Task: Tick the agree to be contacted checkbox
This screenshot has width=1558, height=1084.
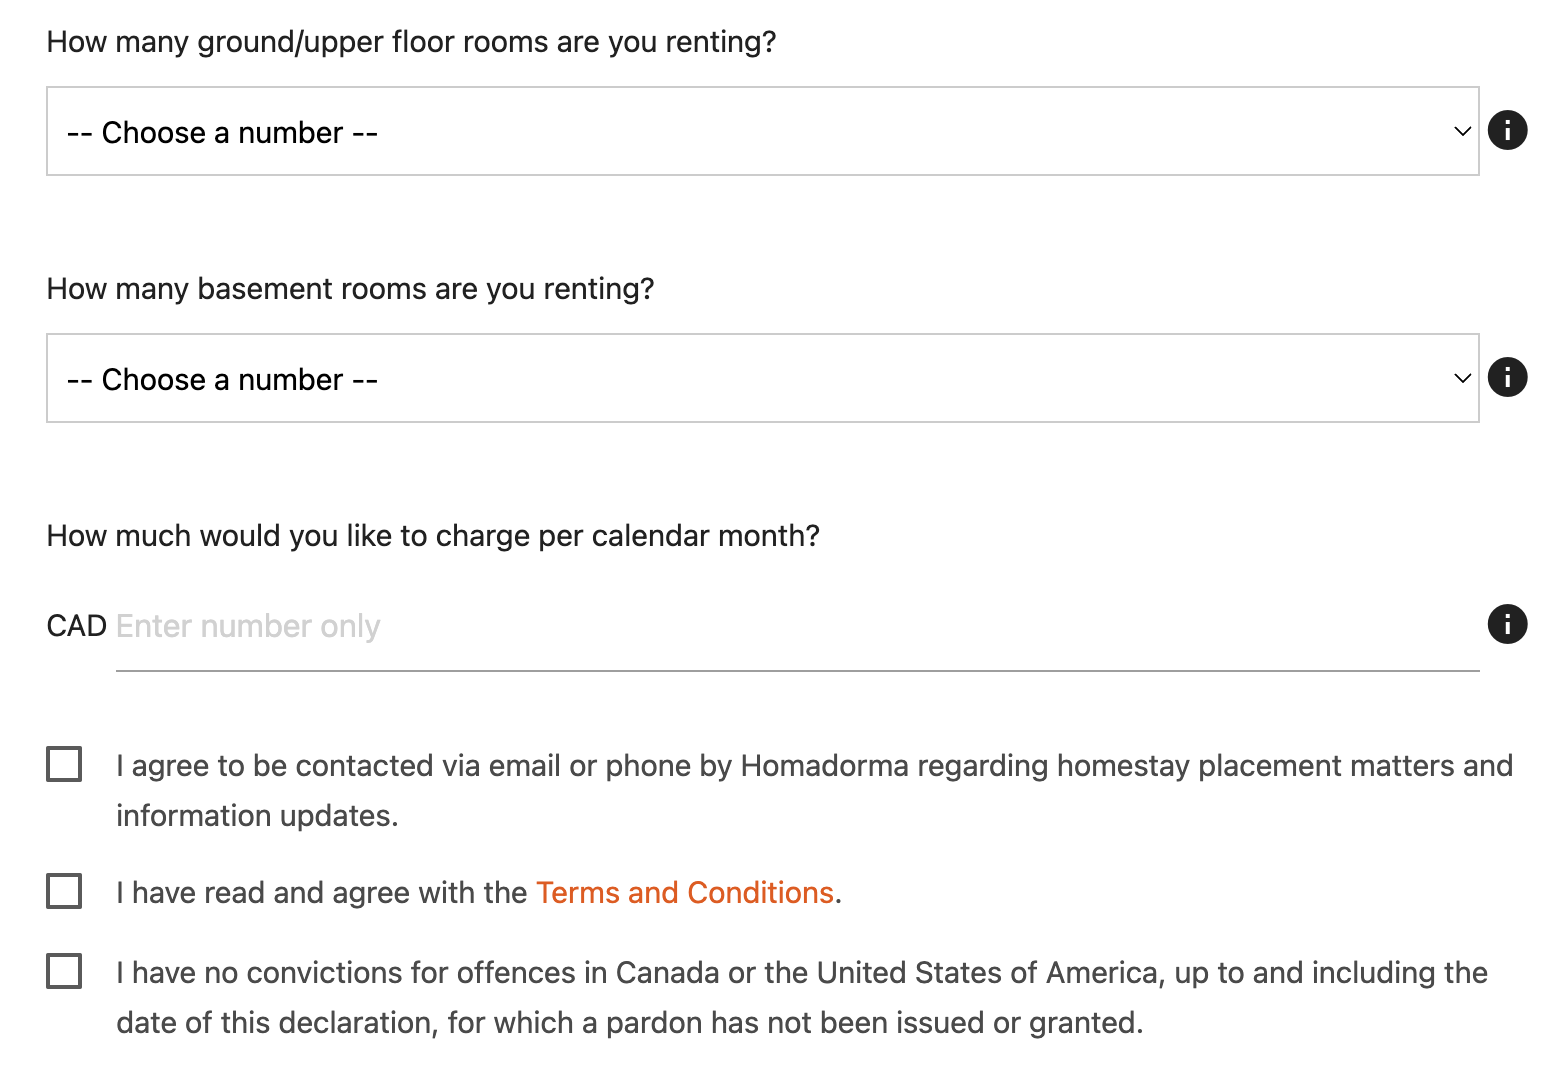Action: click(64, 764)
